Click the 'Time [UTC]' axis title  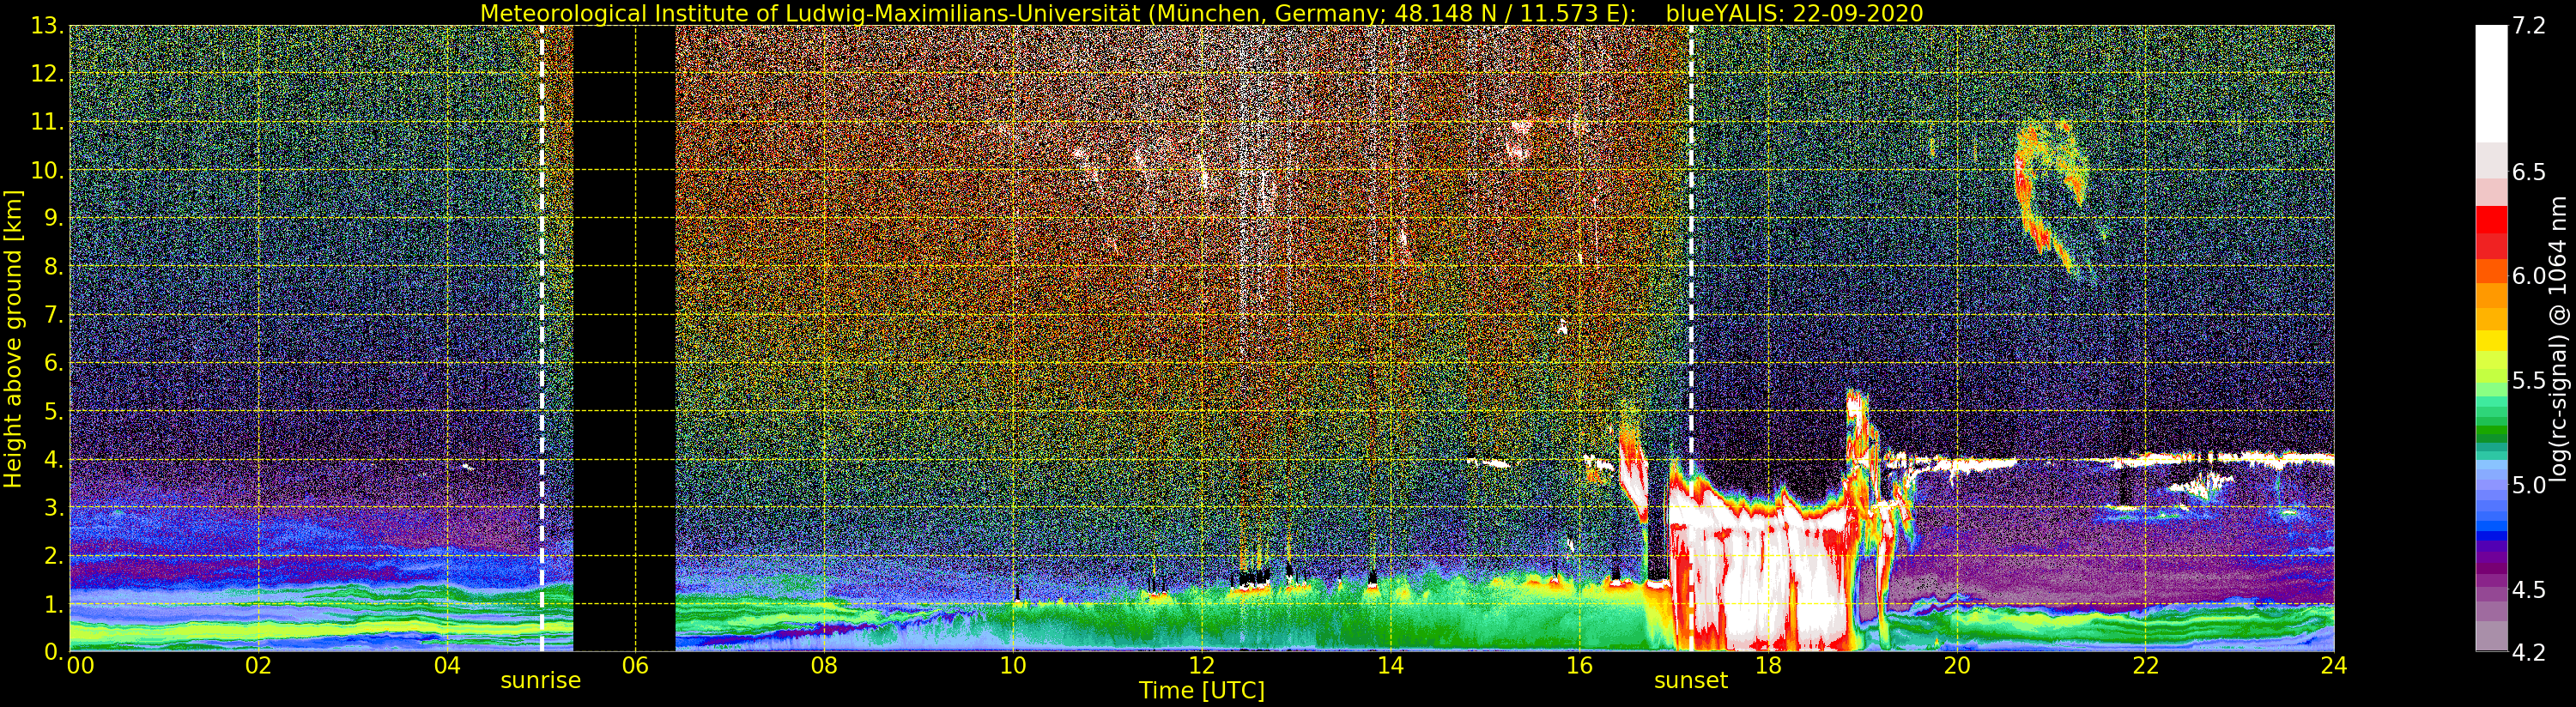pyautogui.click(x=1201, y=691)
